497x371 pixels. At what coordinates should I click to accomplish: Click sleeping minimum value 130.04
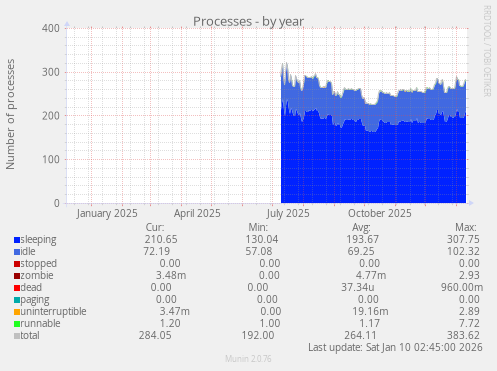click(x=262, y=239)
